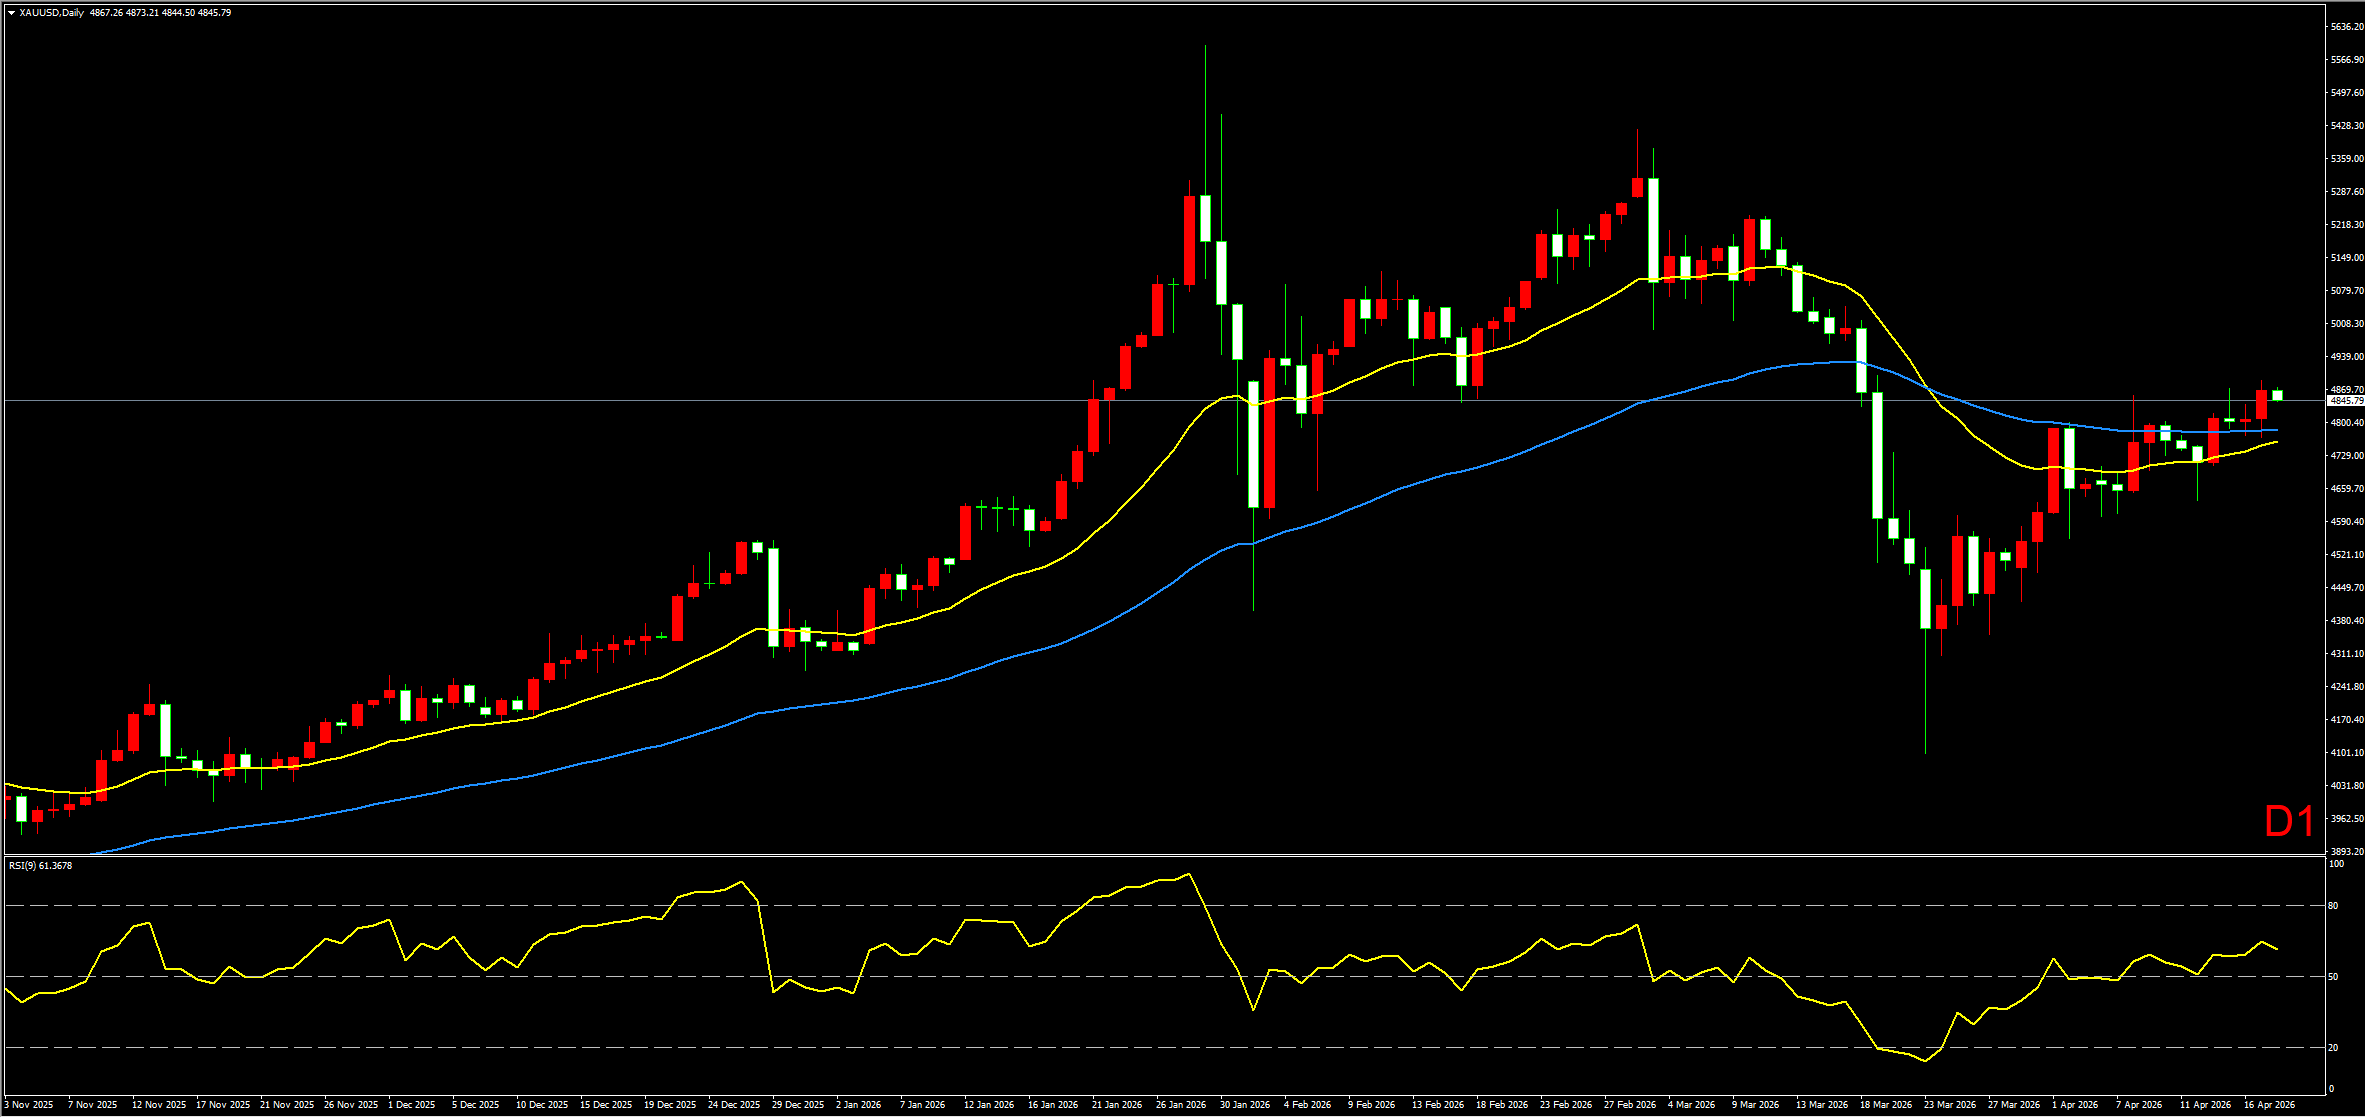Click the latest green candle at chart's right edge
This screenshot has height=1118, width=2365.
[x=2277, y=395]
